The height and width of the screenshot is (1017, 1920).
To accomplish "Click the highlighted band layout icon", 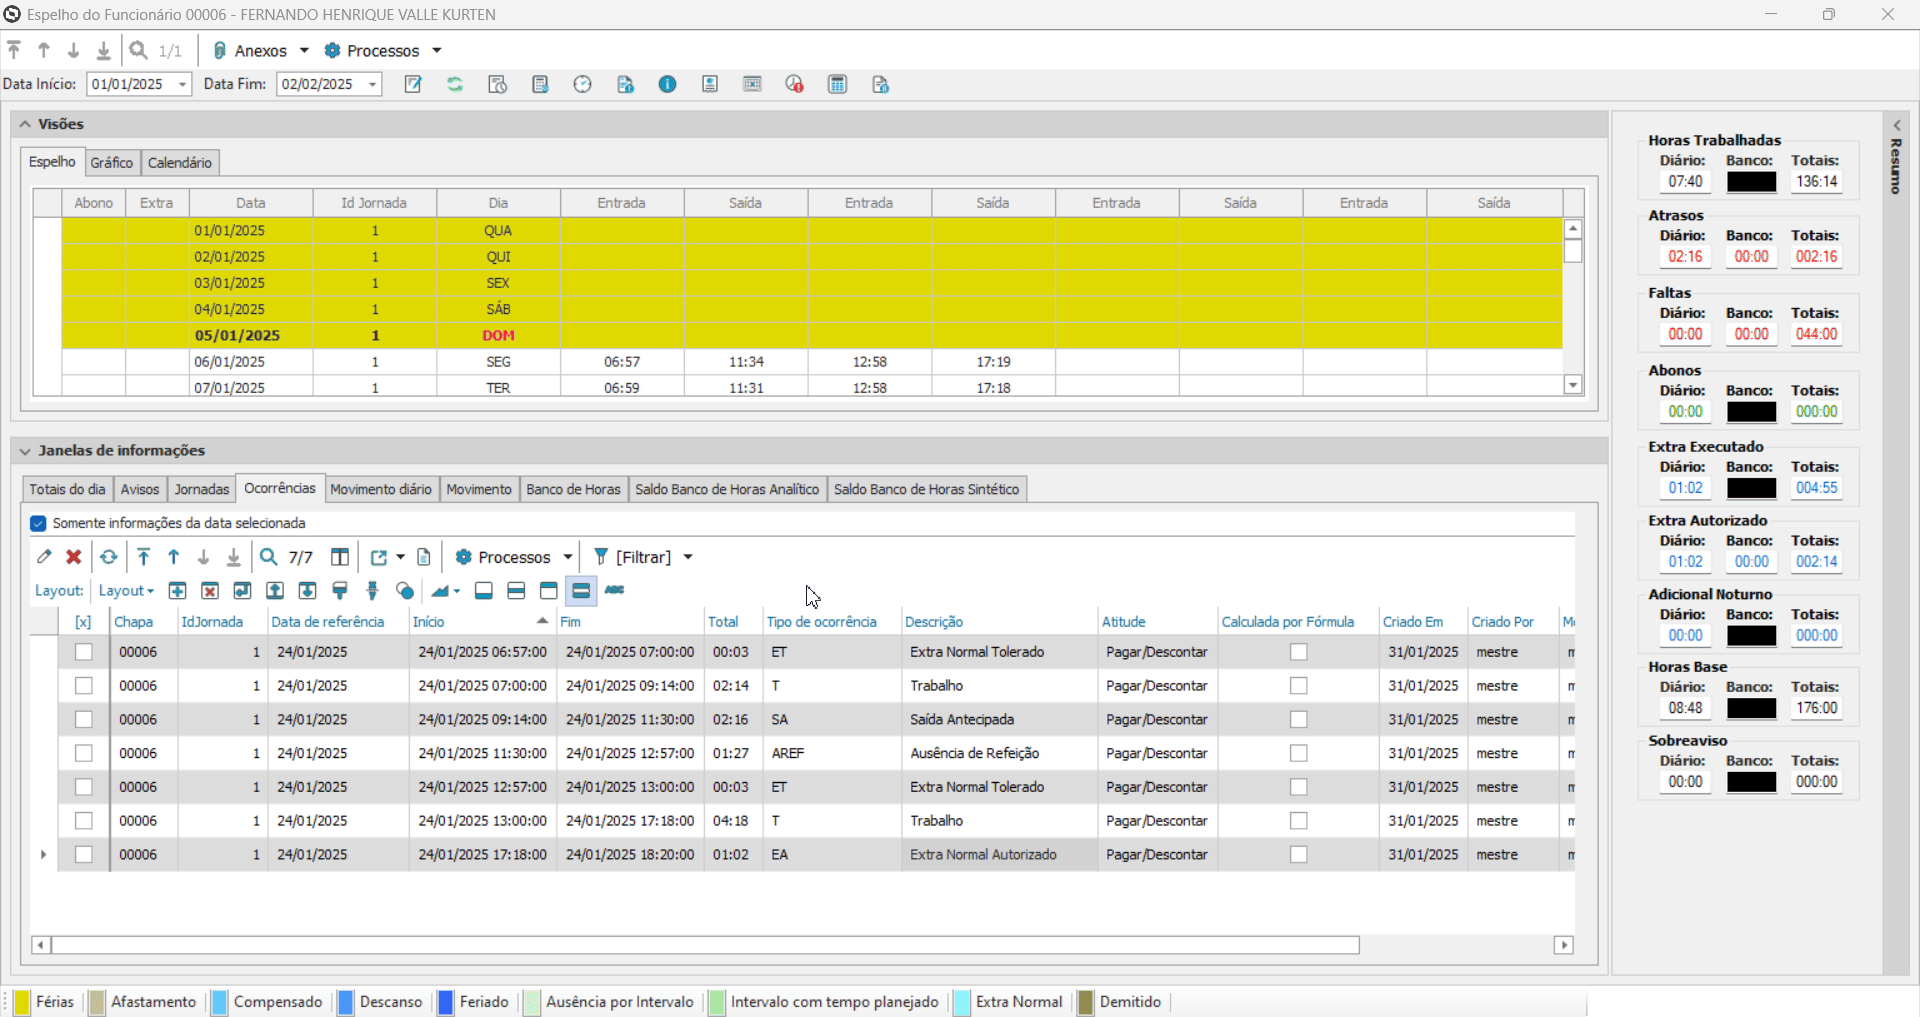I will click(x=581, y=591).
